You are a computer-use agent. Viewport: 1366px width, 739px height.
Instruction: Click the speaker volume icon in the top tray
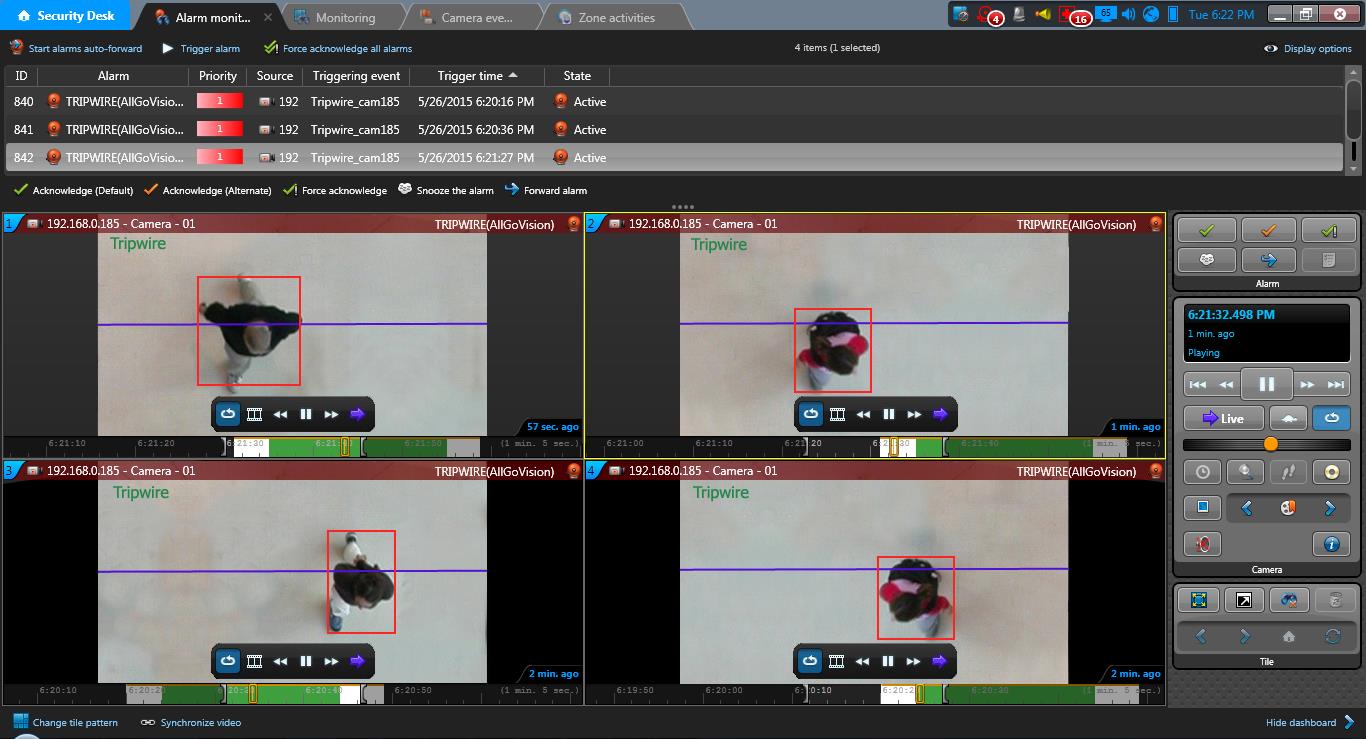(x=1129, y=14)
